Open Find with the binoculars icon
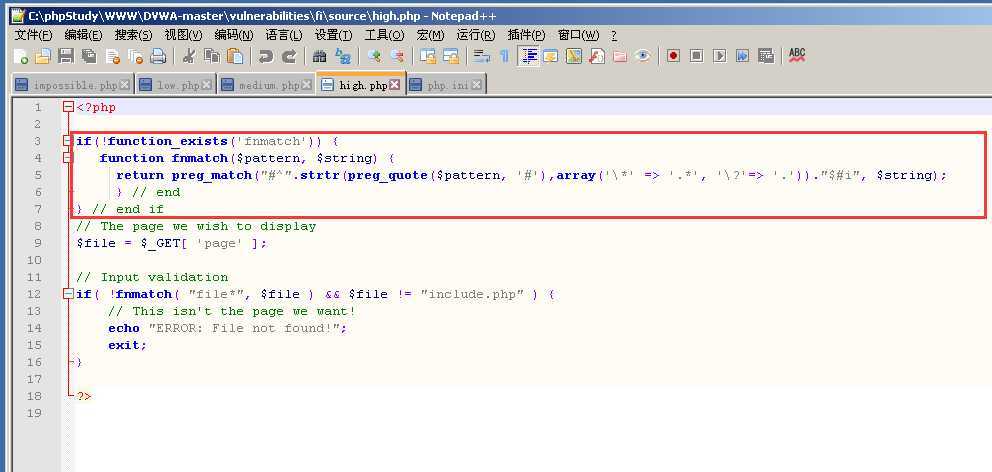Viewport: 992px width, 472px height. (x=319, y=56)
